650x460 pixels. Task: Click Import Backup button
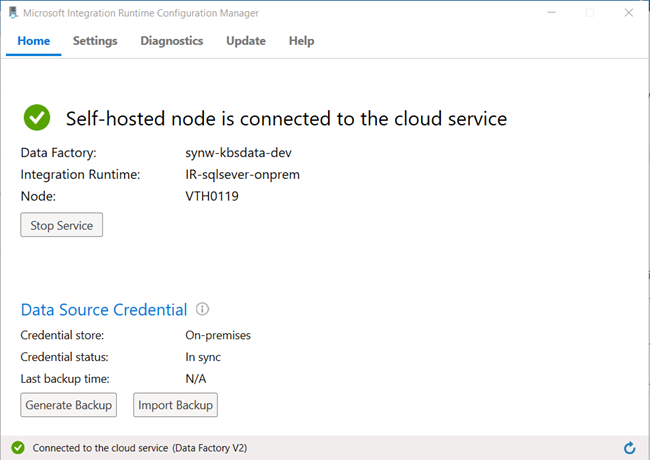(x=175, y=405)
